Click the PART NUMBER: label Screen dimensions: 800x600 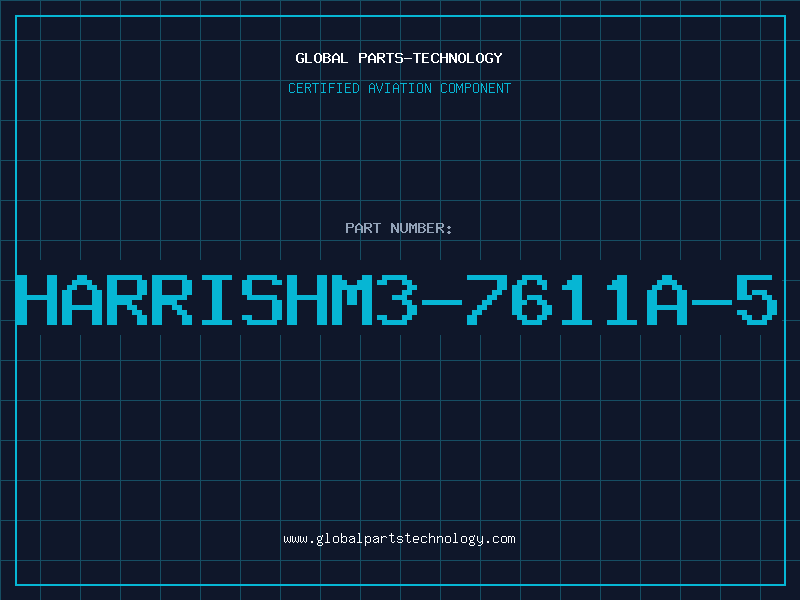click(x=399, y=228)
